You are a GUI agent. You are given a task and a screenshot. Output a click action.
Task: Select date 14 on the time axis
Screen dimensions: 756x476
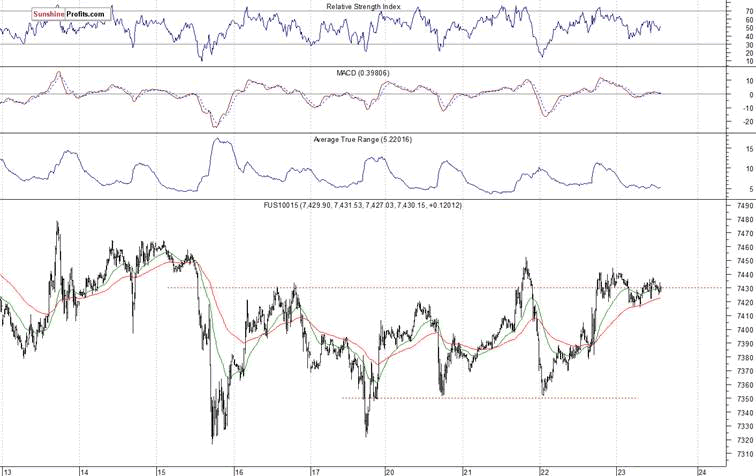point(85,471)
